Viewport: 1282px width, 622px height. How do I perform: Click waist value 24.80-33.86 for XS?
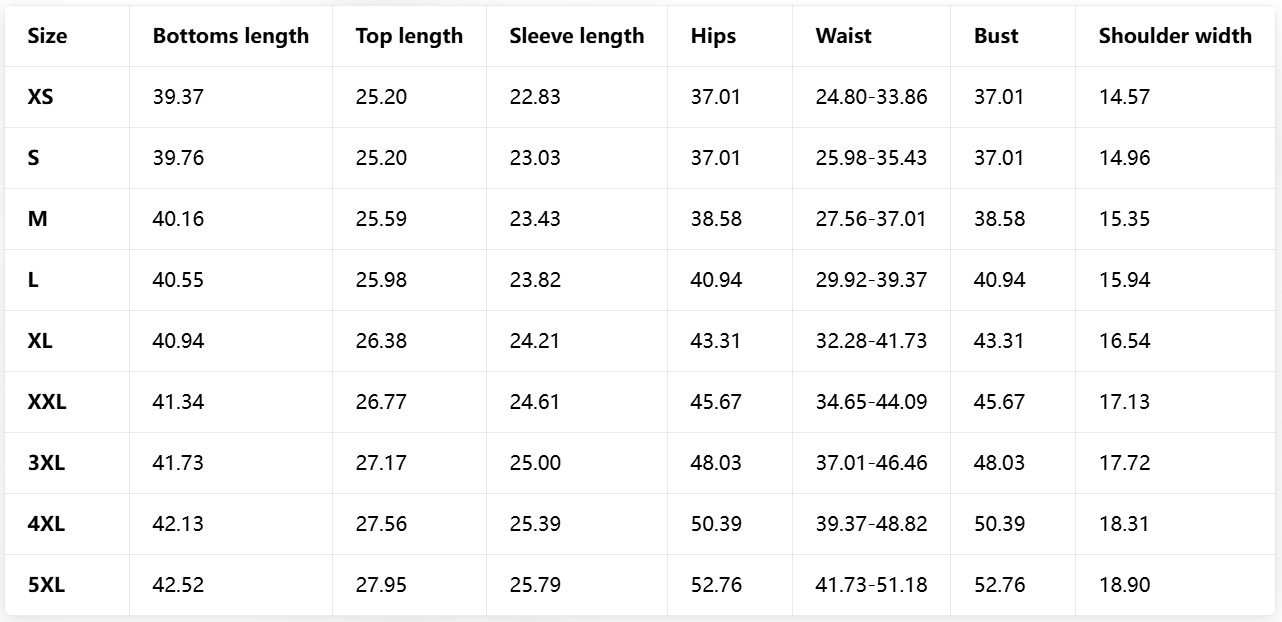(871, 97)
